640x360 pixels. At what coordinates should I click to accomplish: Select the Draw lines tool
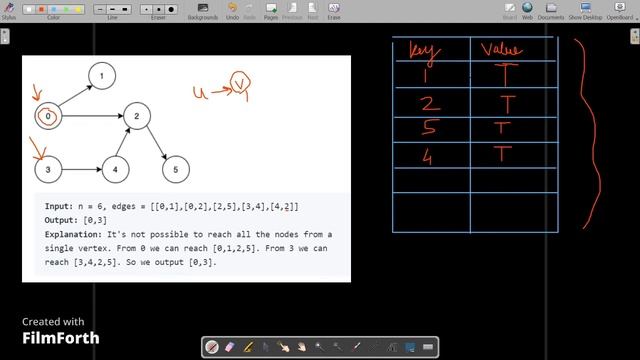click(374, 347)
